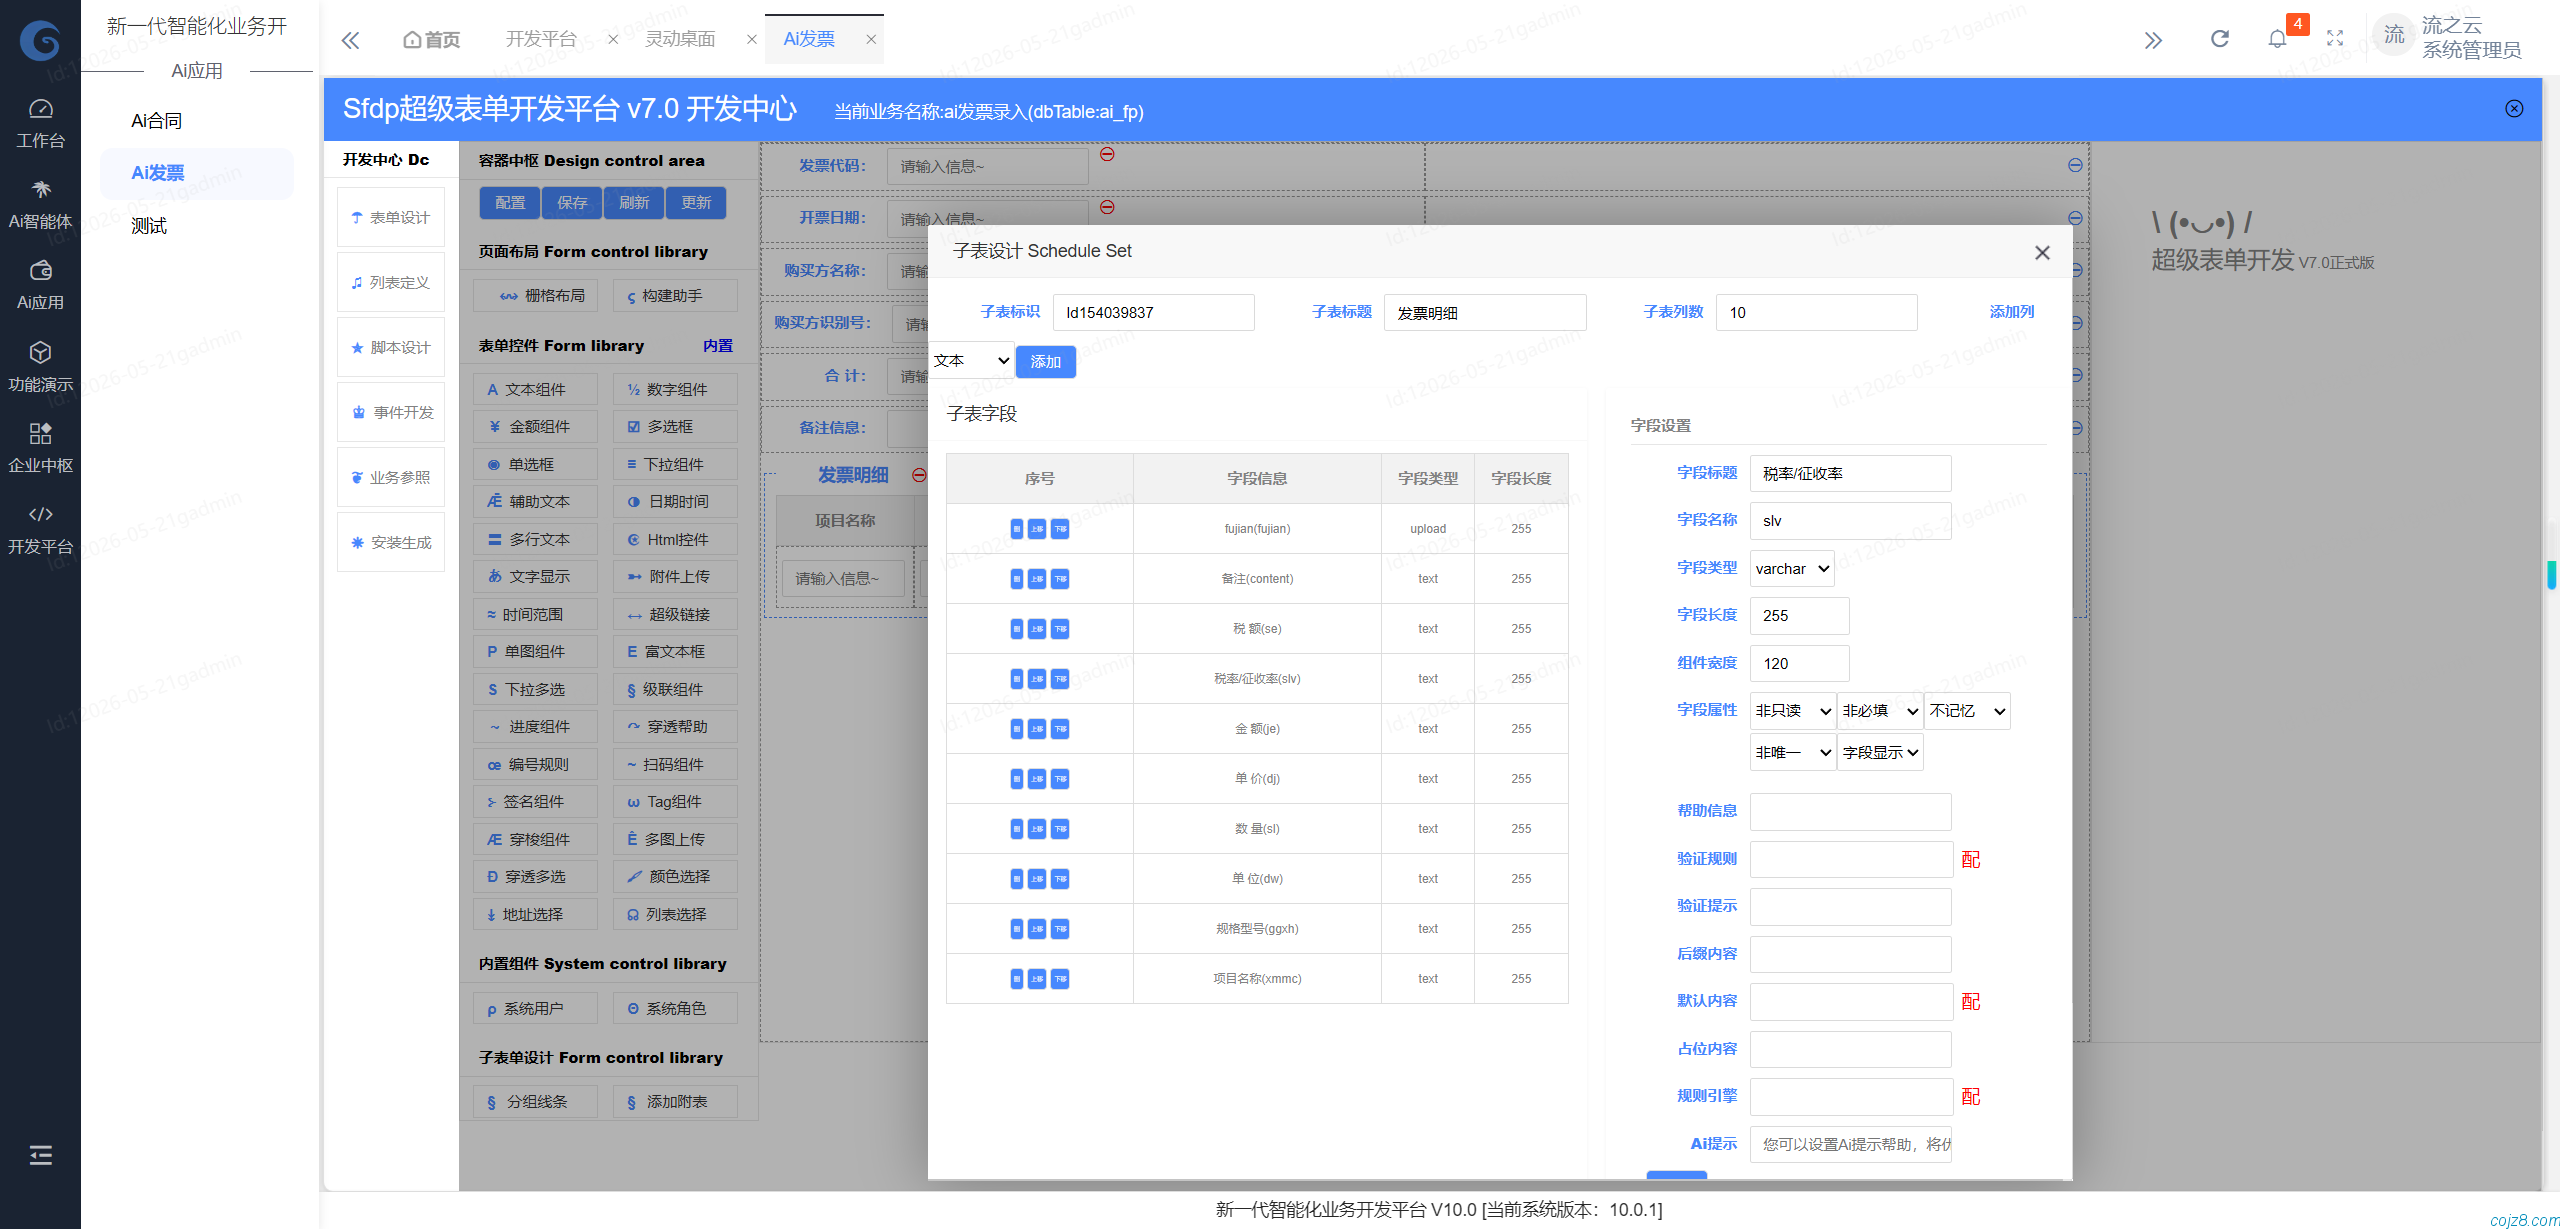
Task: Click the 字段标题 input field
Action: pyautogui.click(x=1850, y=473)
